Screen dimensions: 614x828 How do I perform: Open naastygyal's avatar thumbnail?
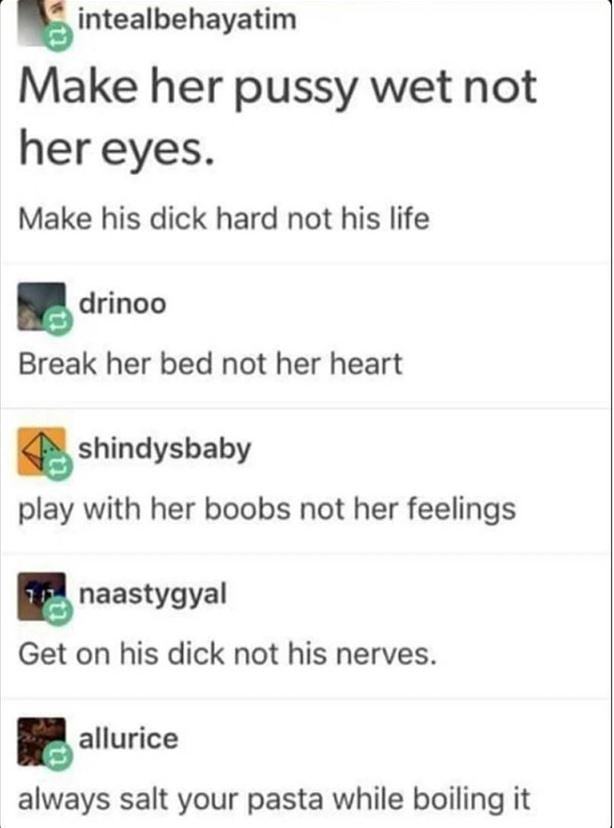(41, 596)
